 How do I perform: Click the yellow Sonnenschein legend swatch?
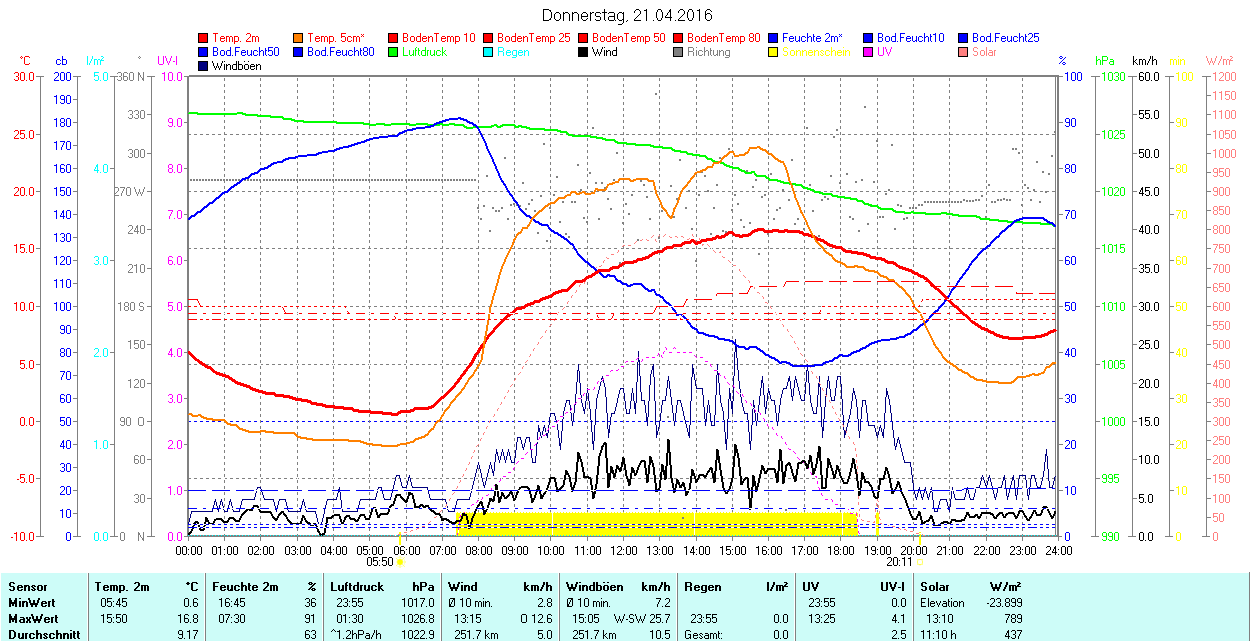pos(773,52)
